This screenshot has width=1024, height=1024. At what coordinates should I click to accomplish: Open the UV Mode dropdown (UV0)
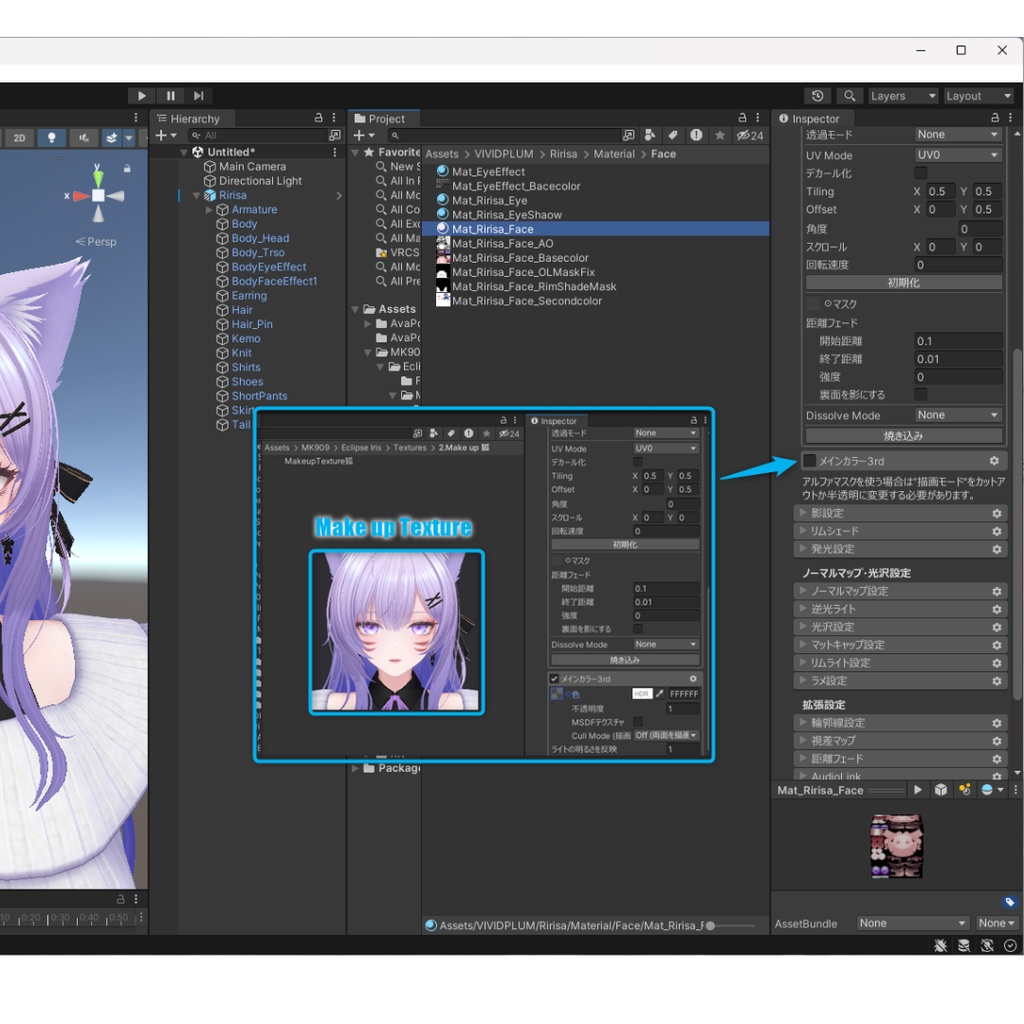pyautogui.click(x=957, y=155)
